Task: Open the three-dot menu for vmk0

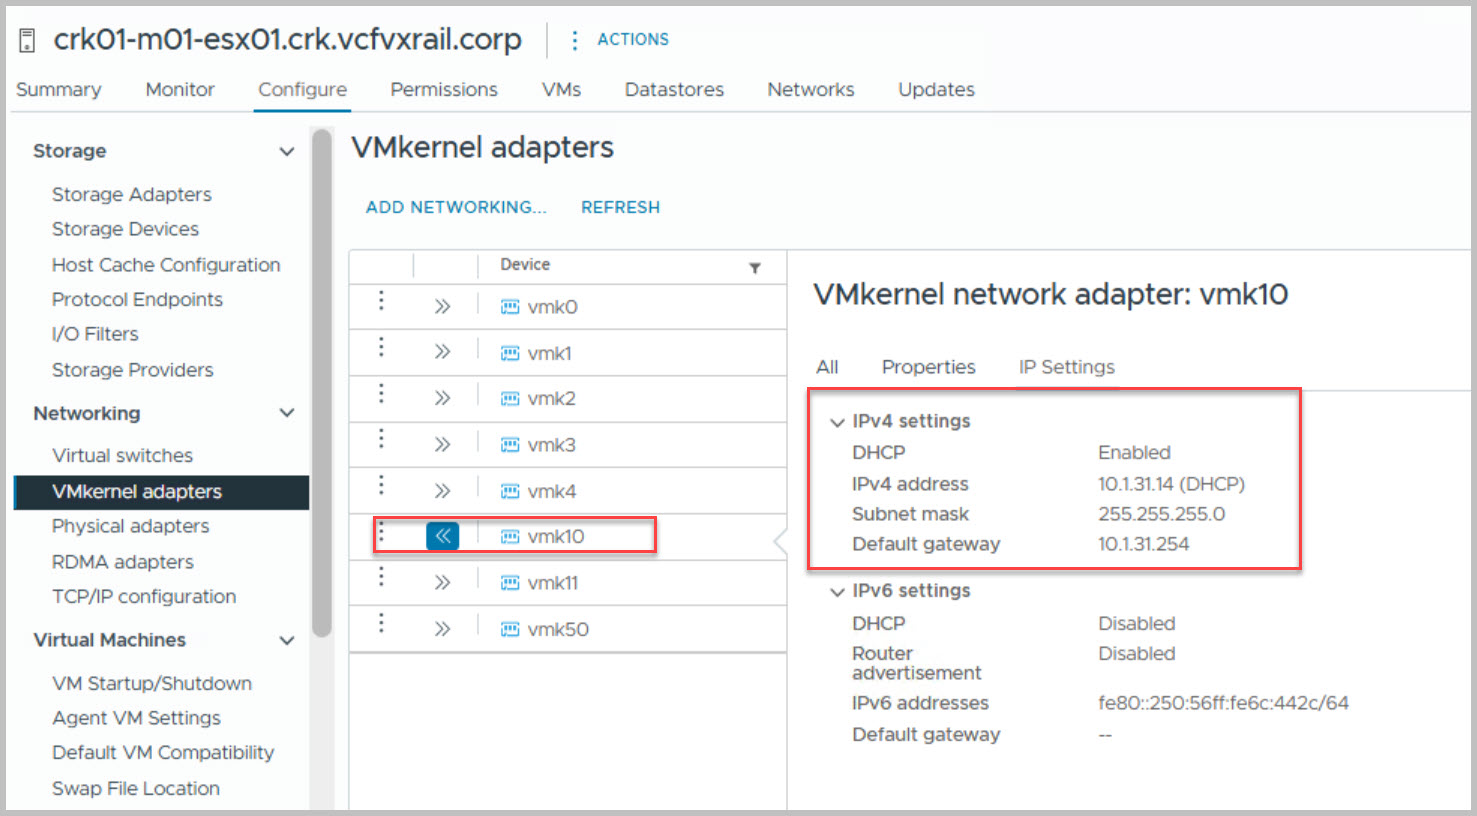Action: pyautogui.click(x=381, y=302)
